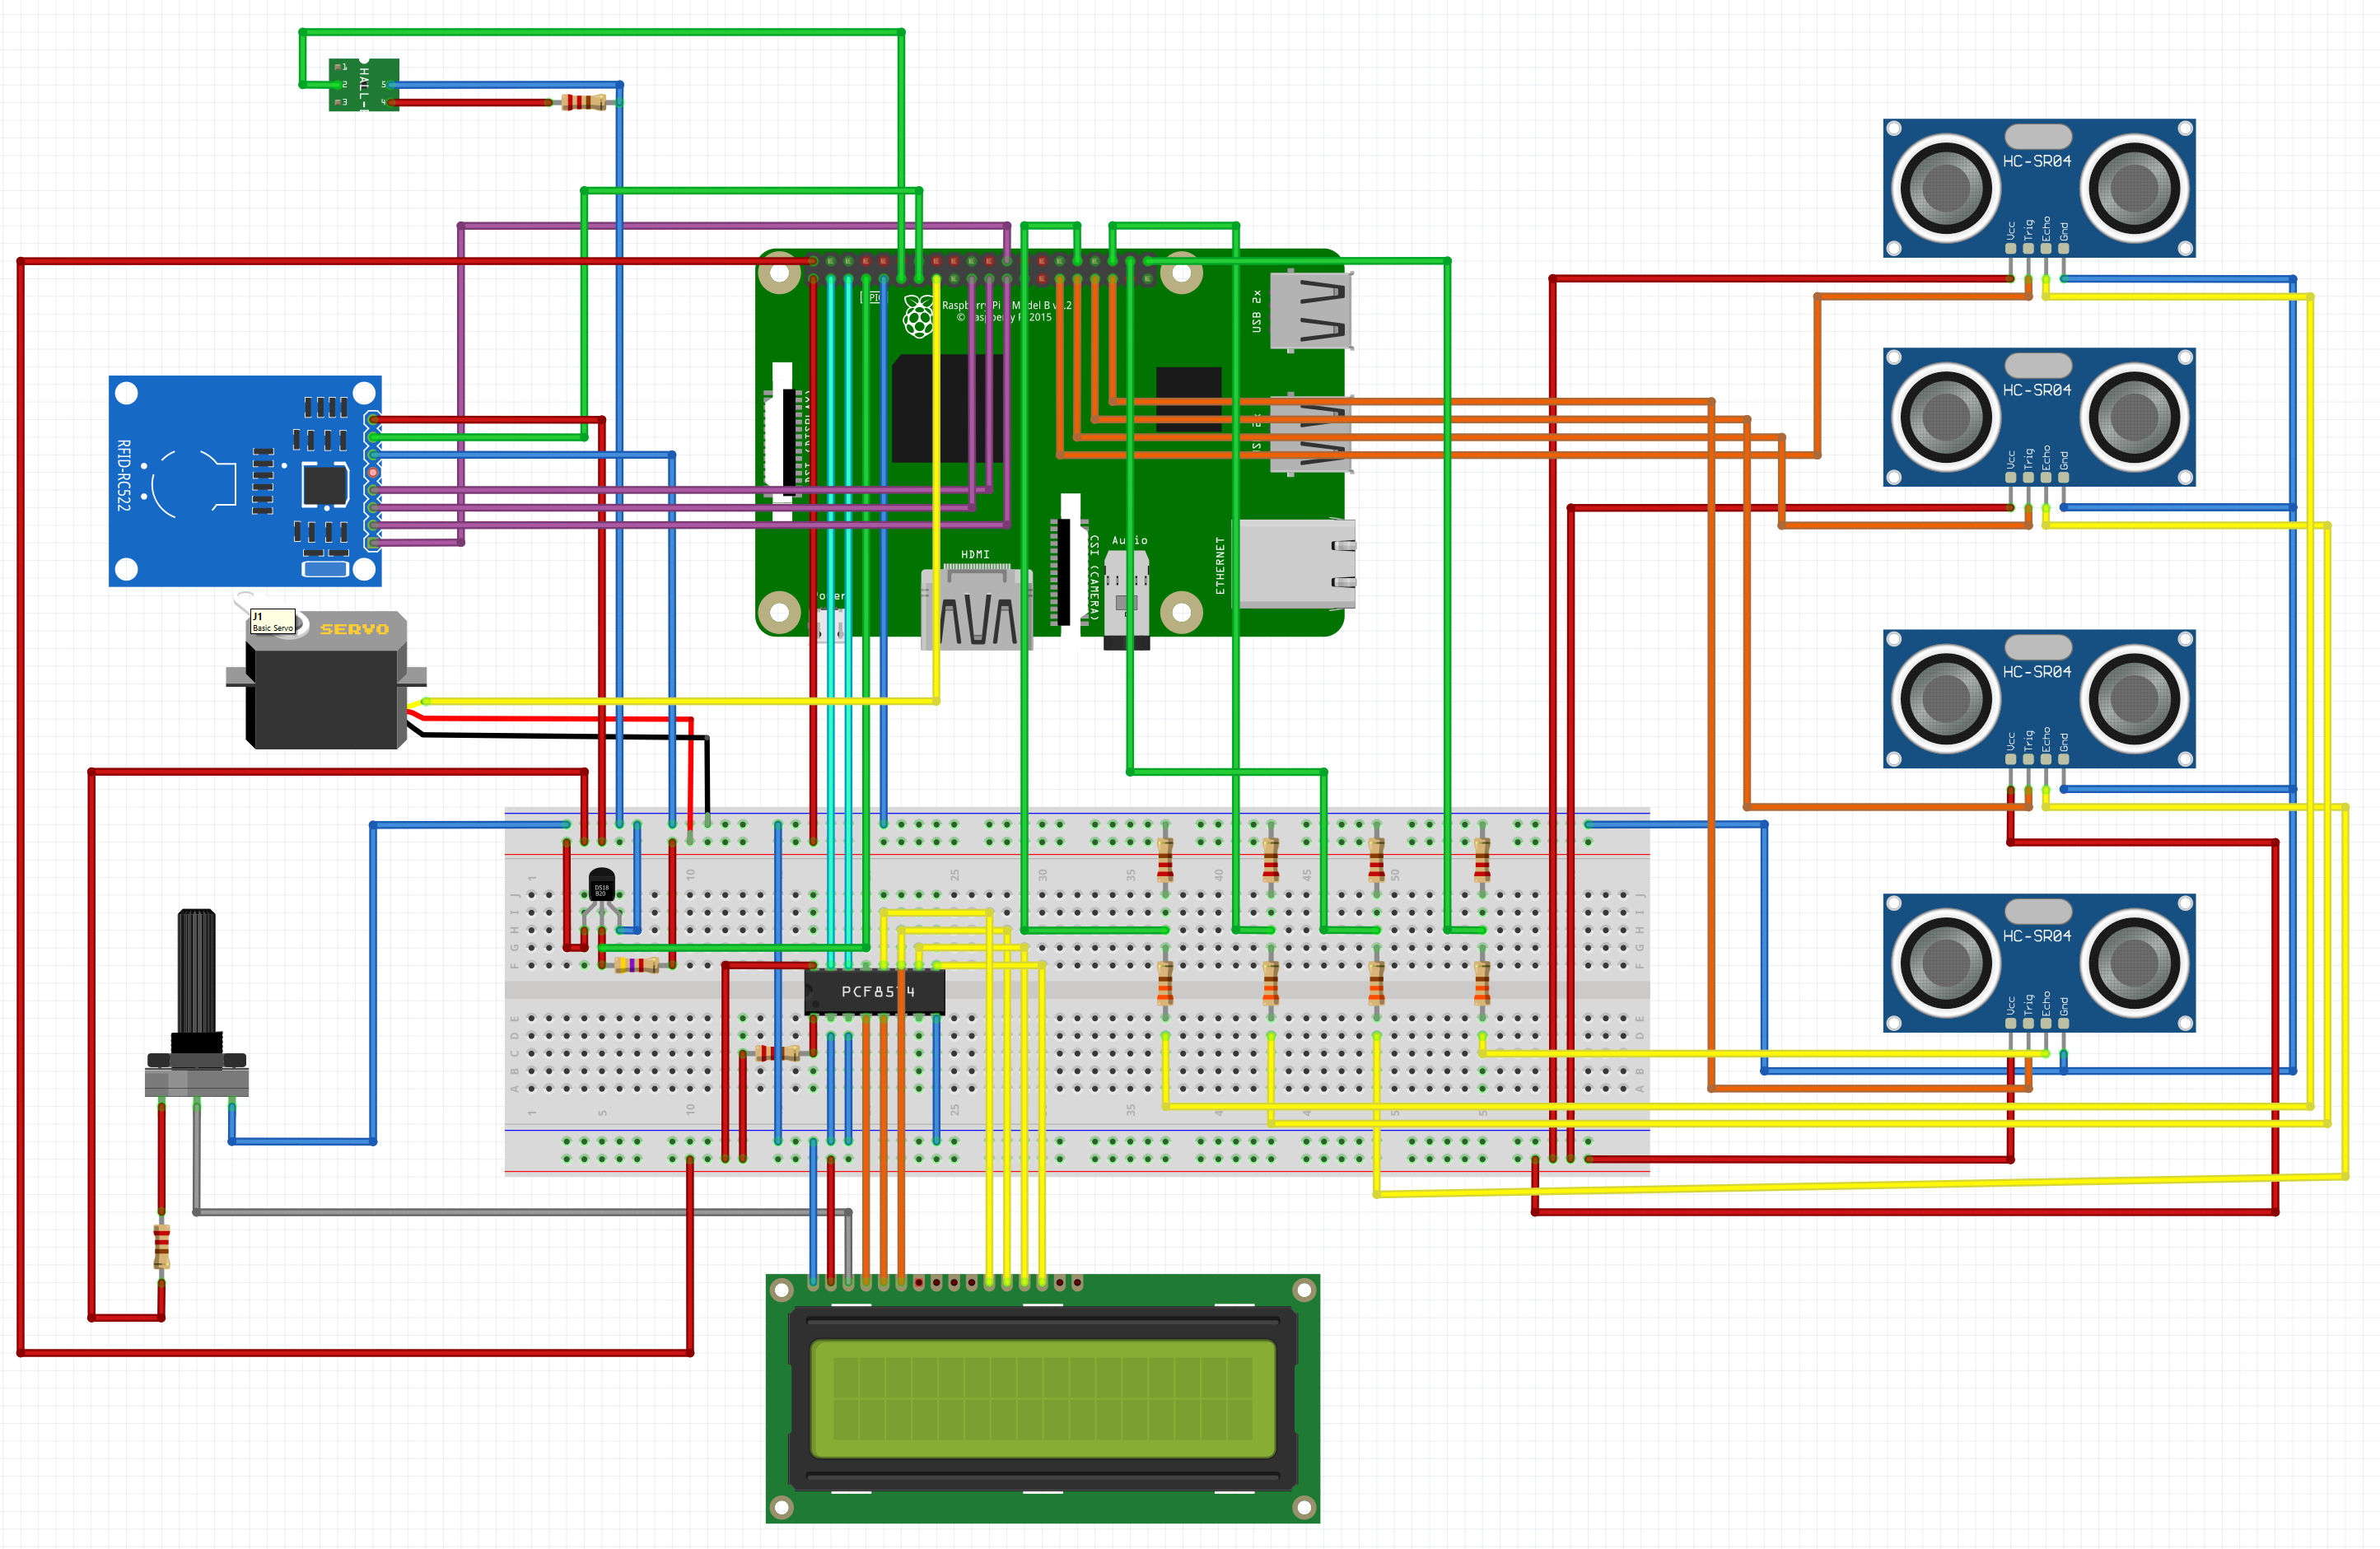This screenshot has width=2380, height=1549.
Task: Select the Raspberry Pi GPIO header pins
Action: 980,270
